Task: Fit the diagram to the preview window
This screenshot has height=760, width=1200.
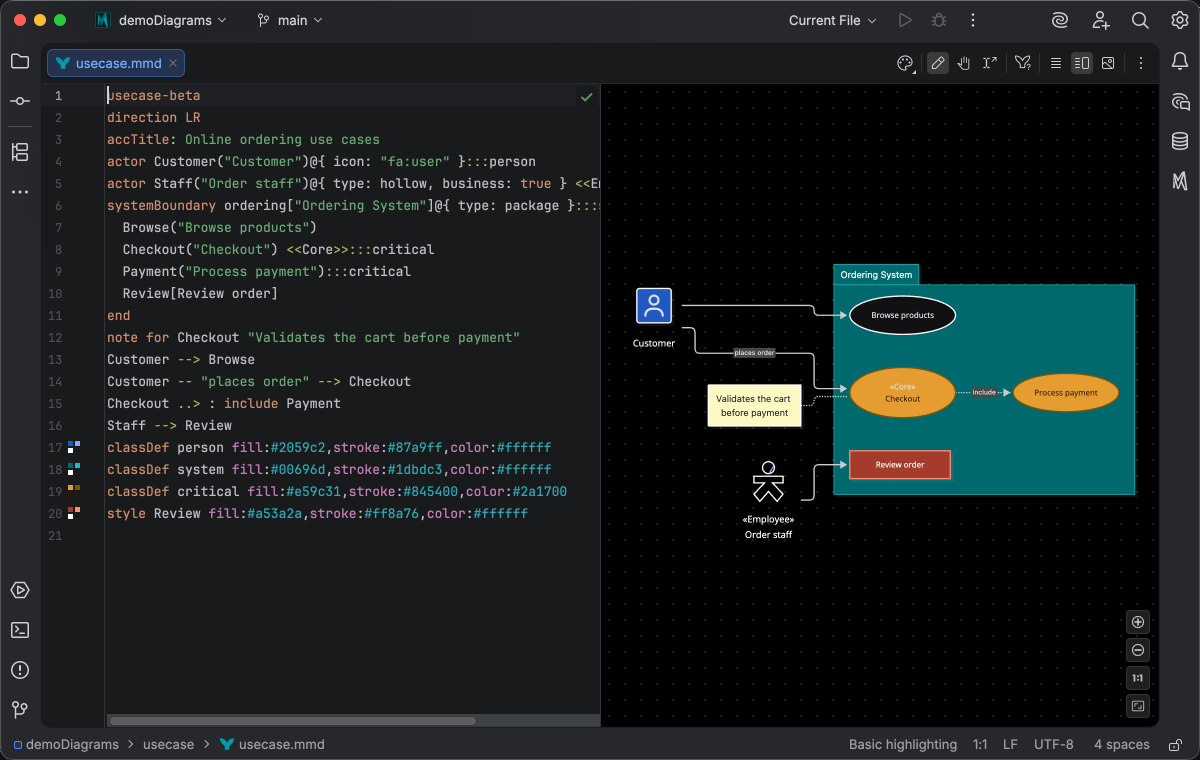Action: (1138, 706)
